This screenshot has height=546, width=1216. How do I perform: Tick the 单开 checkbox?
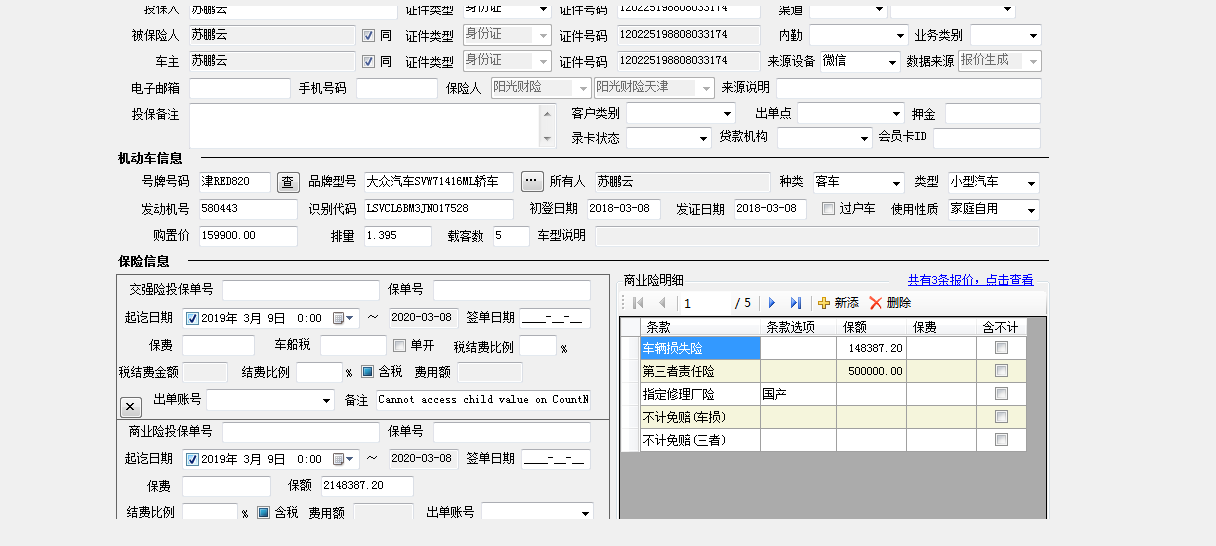pyautogui.click(x=400, y=346)
